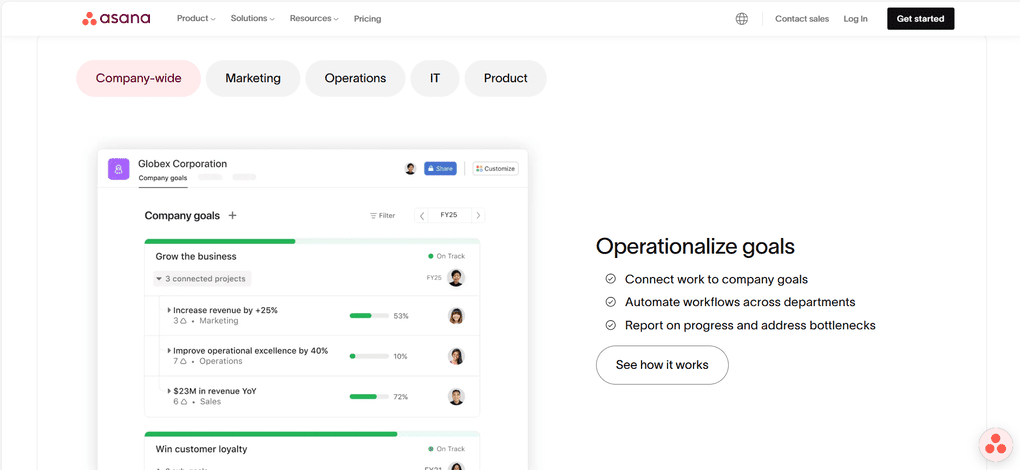
Task: Click avatar on $23M in revenue YoY row
Action: click(x=456, y=397)
